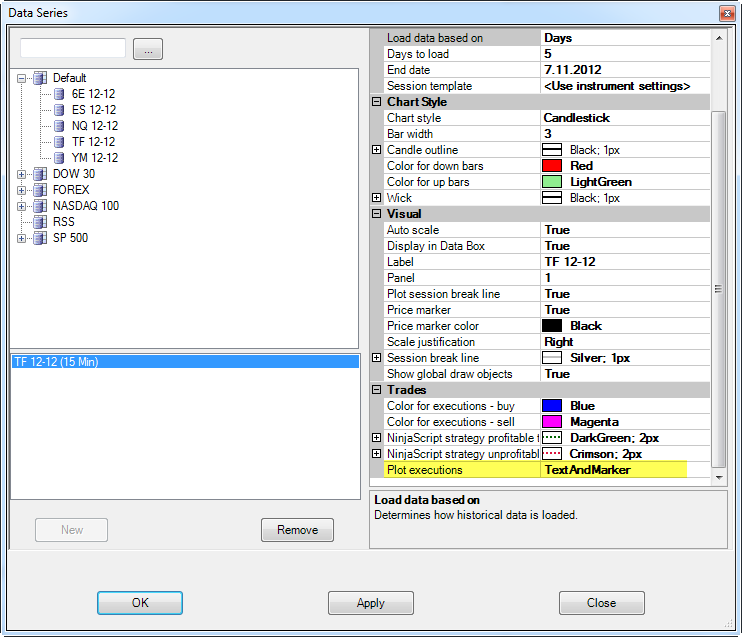742x637 pixels.
Task: Open instrument browse button with ellipsis
Action: click(148, 49)
